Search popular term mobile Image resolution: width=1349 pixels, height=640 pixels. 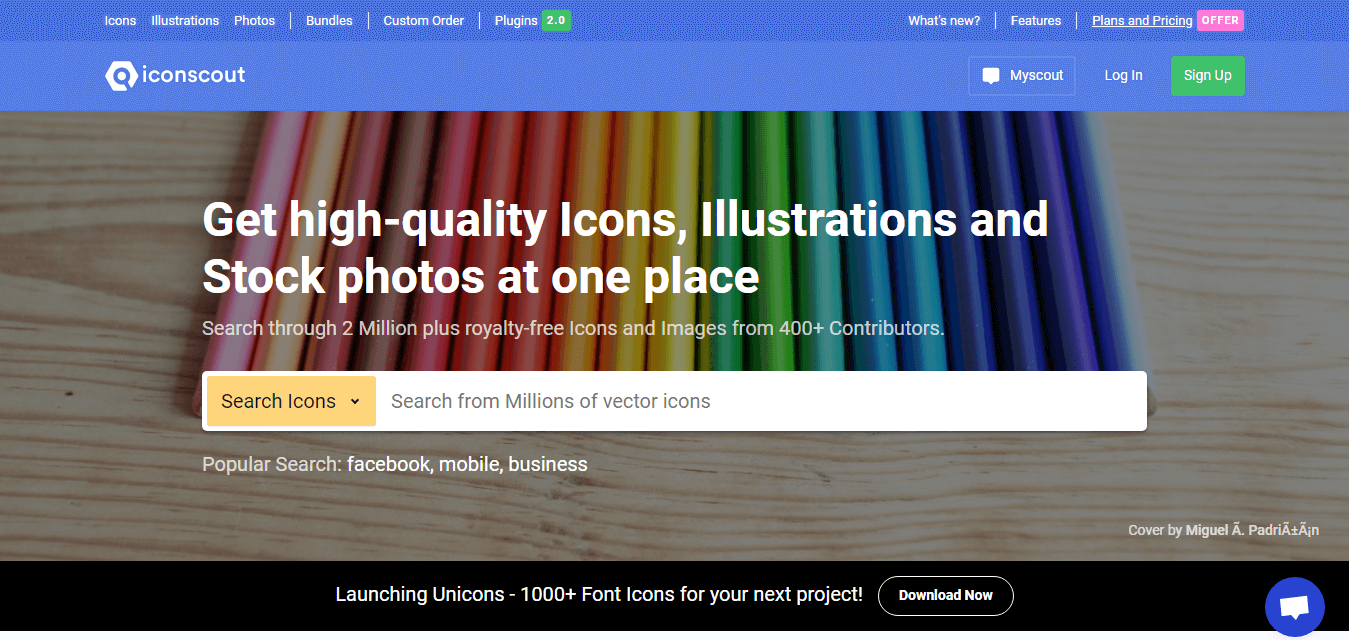pos(471,464)
